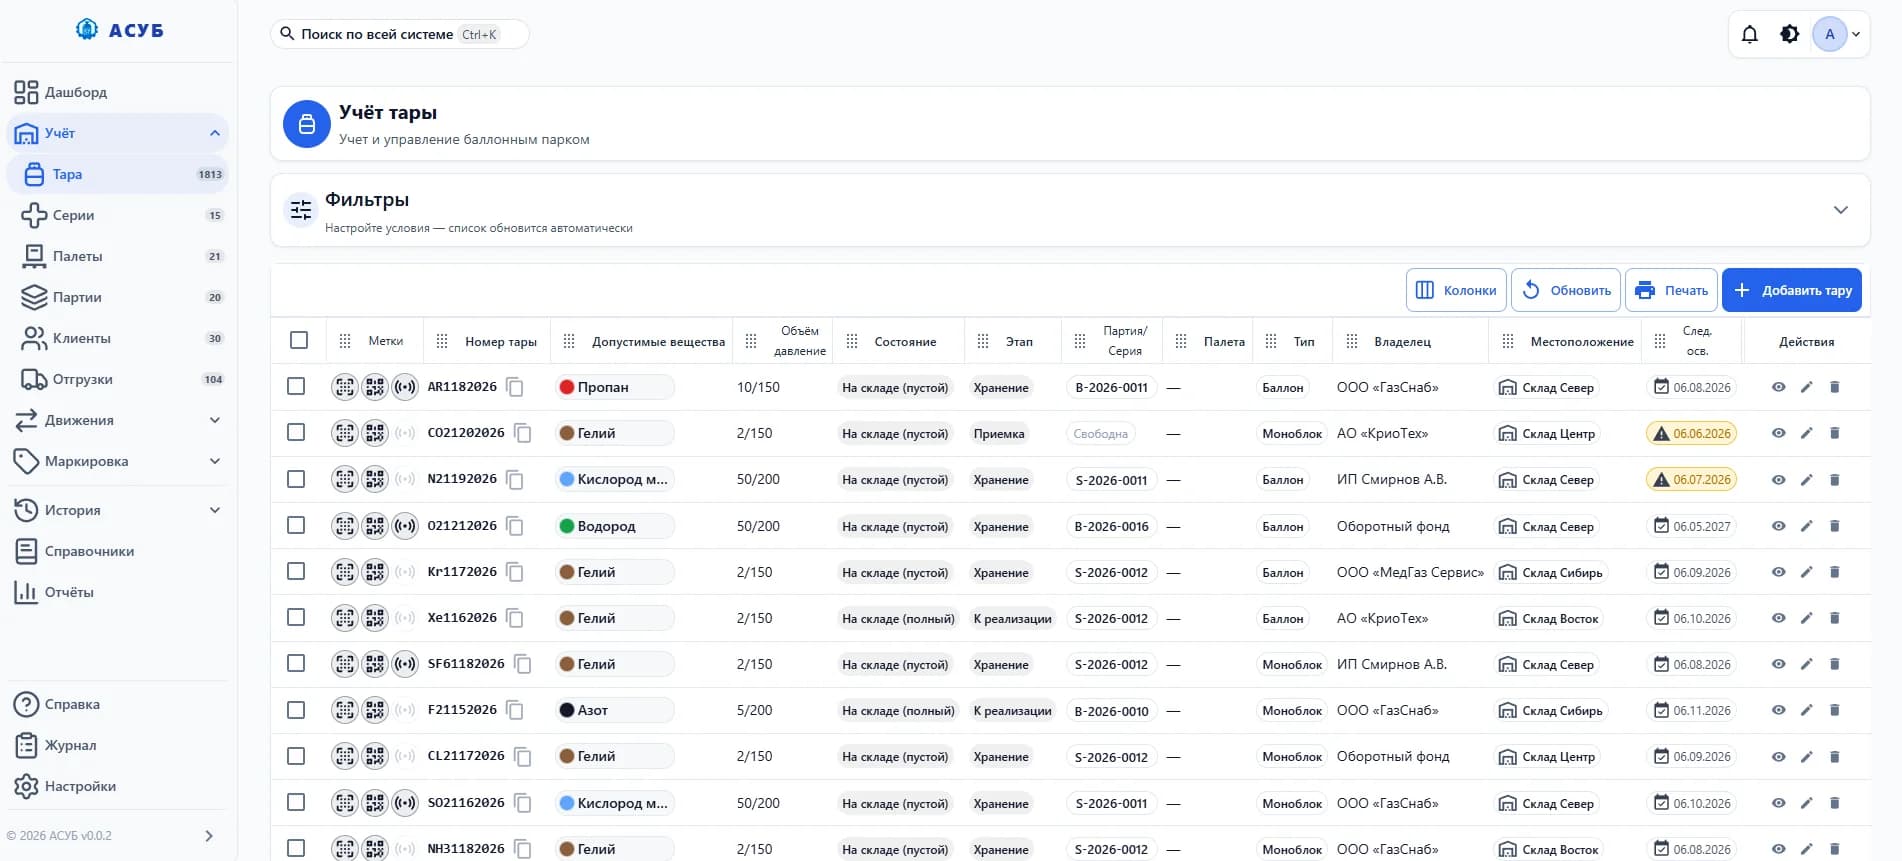This screenshot has height=861, width=1902.
Task: Edit SF61182026 row with pencil icon
Action: 1806,664
